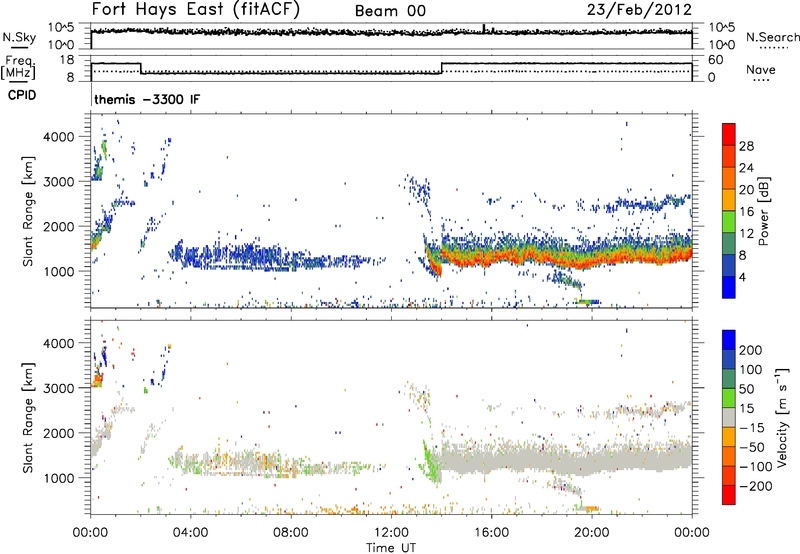
Task: Click the Velocity panel 'Slant Range [km]' label
Action: tap(28, 418)
